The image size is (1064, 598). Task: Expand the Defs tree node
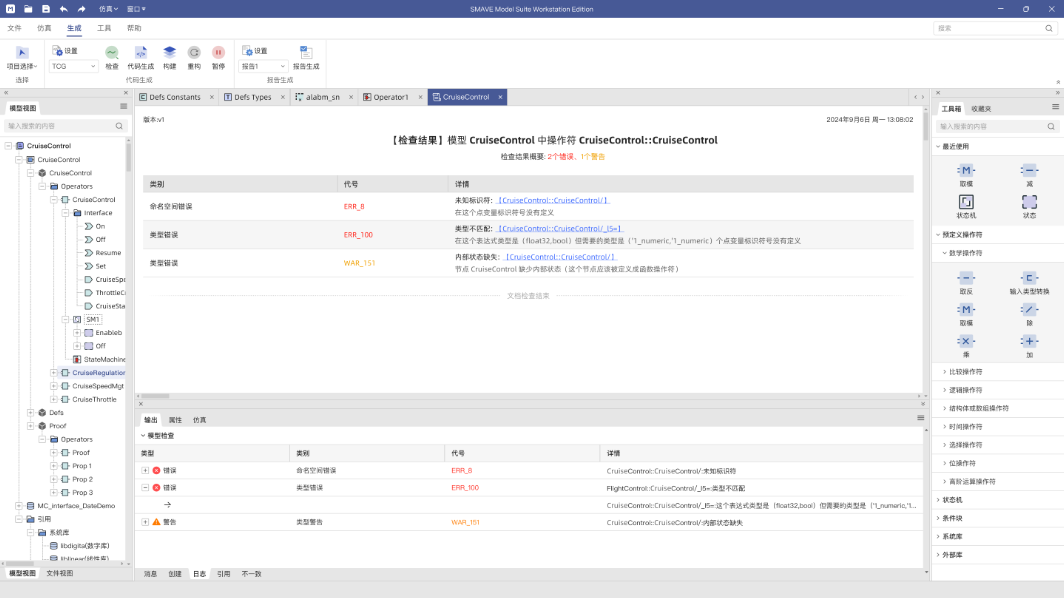[x=31, y=413]
